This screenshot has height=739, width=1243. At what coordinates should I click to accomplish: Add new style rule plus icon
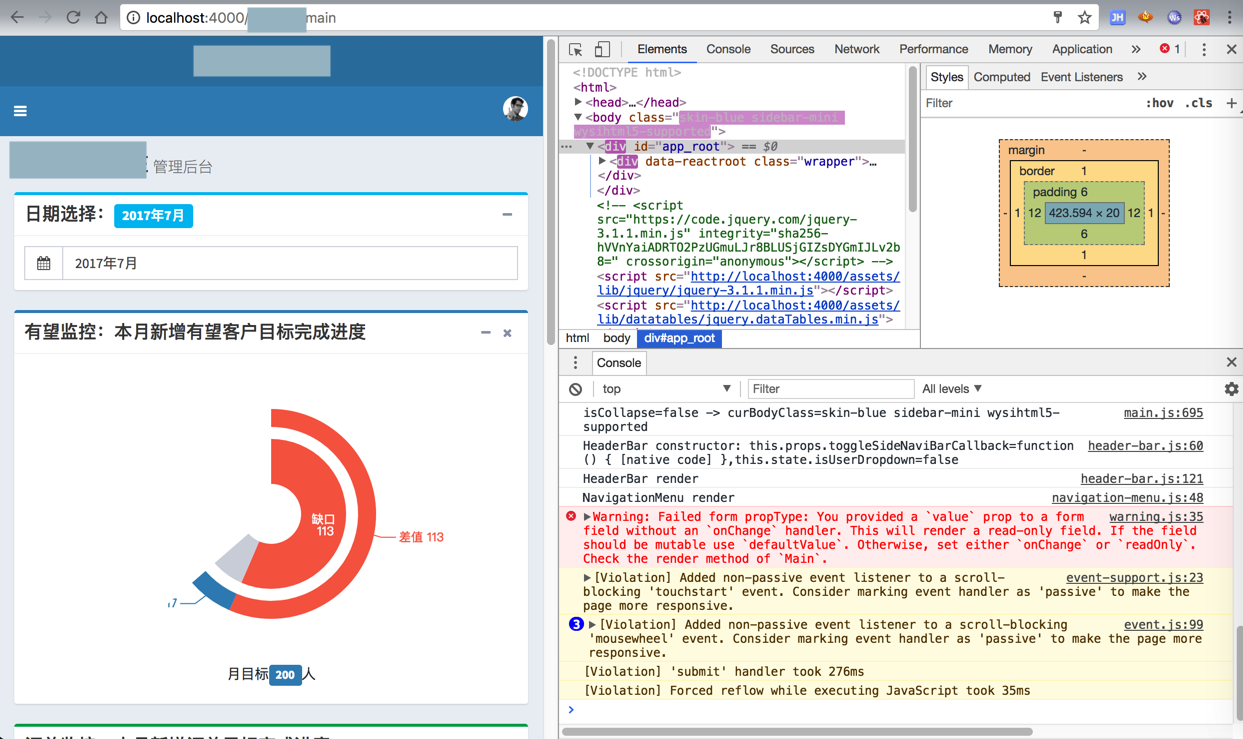click(x=1231, y=103)
